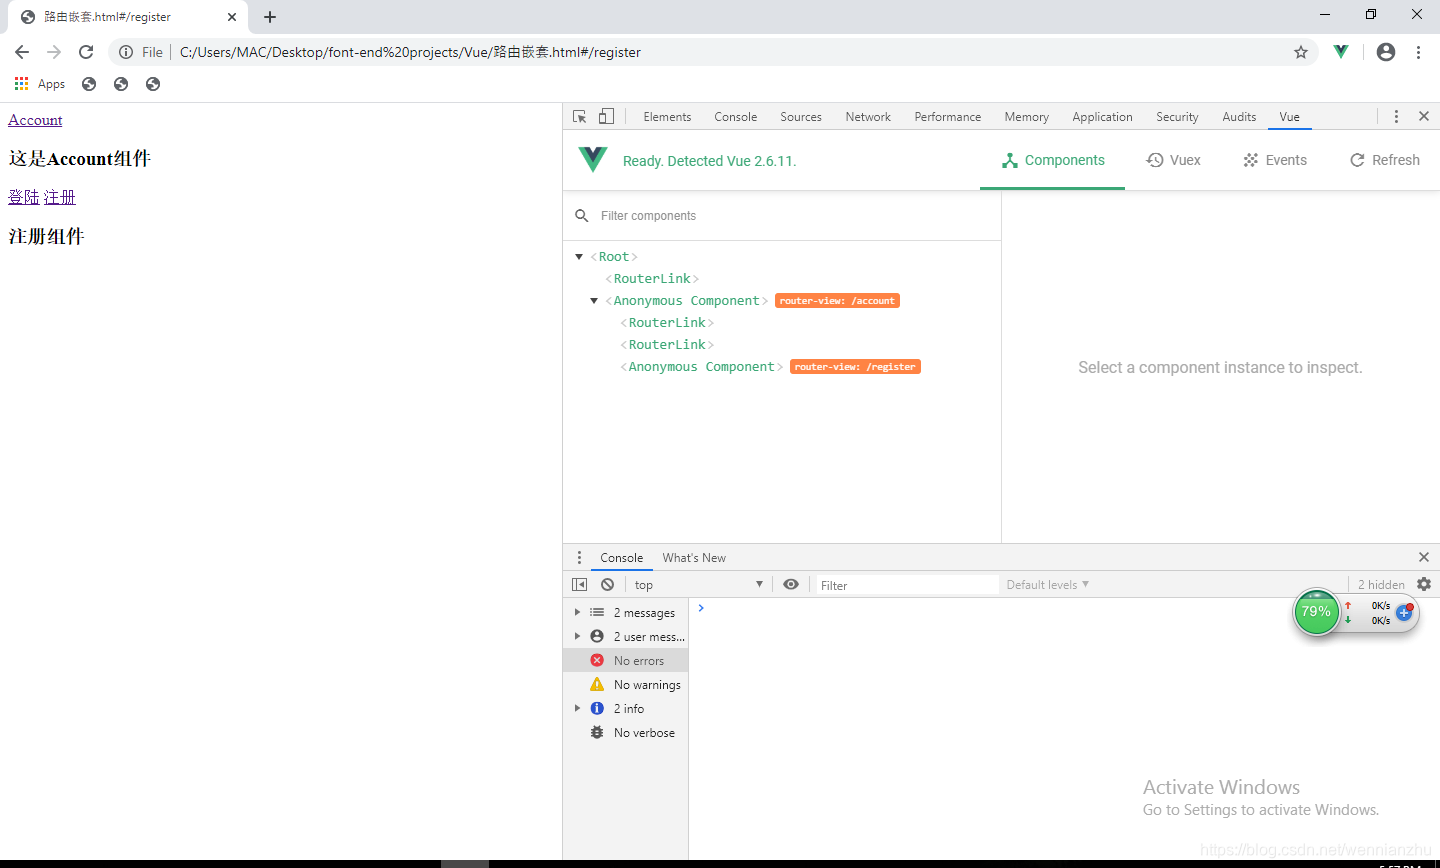Image resolution: width=1440 pixels, height=868 pixels.
Task: Open the What's New drawer tab
Action: (694, 558)
